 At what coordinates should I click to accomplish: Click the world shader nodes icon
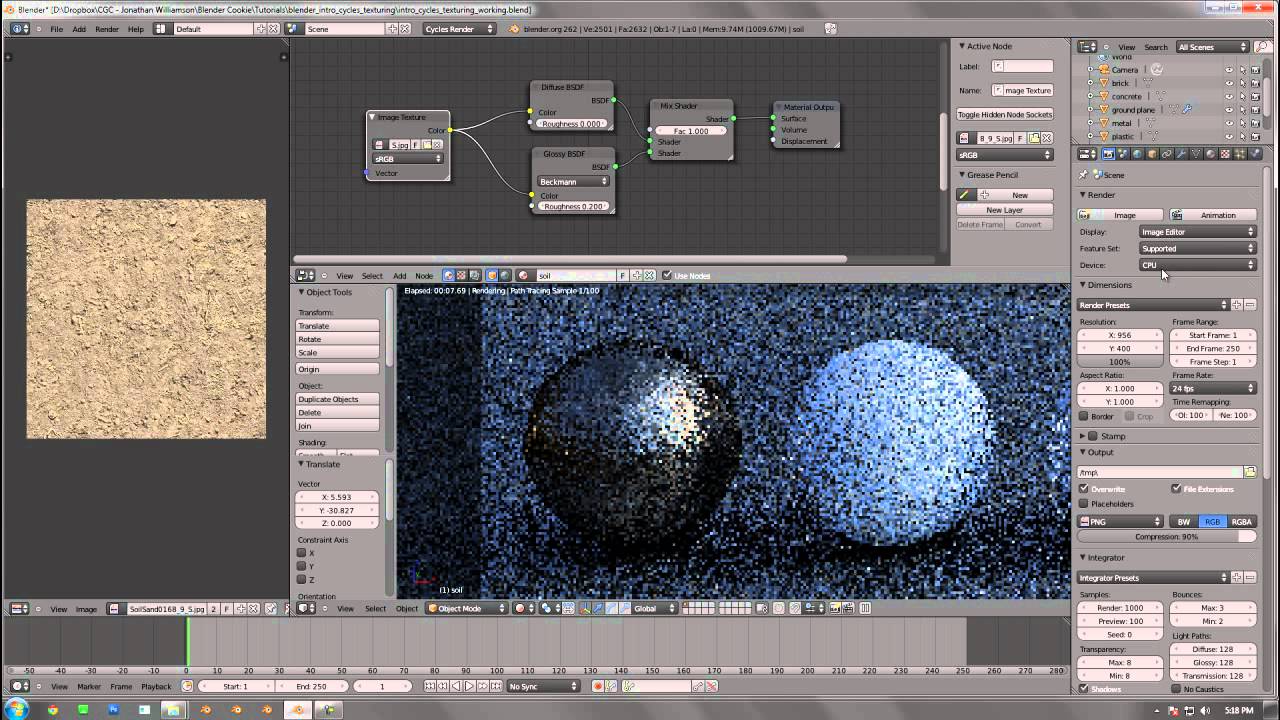point(505,275)
